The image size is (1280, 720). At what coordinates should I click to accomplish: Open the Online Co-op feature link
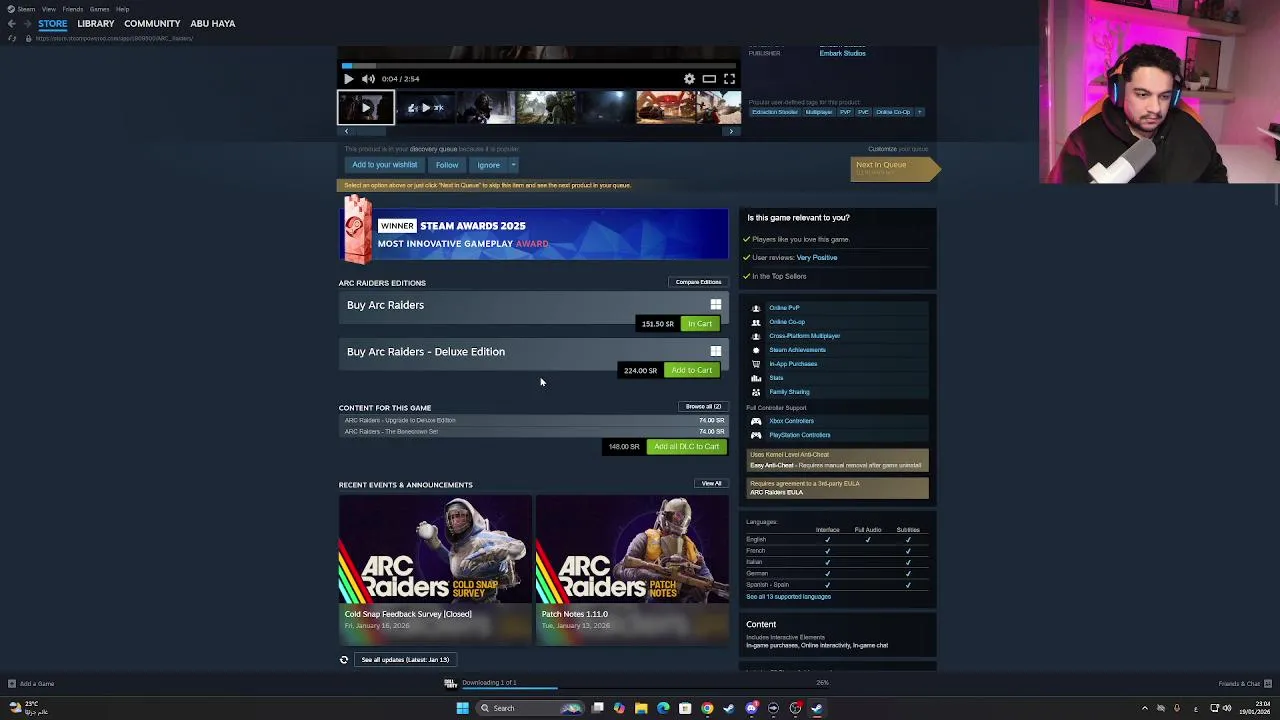787,322
